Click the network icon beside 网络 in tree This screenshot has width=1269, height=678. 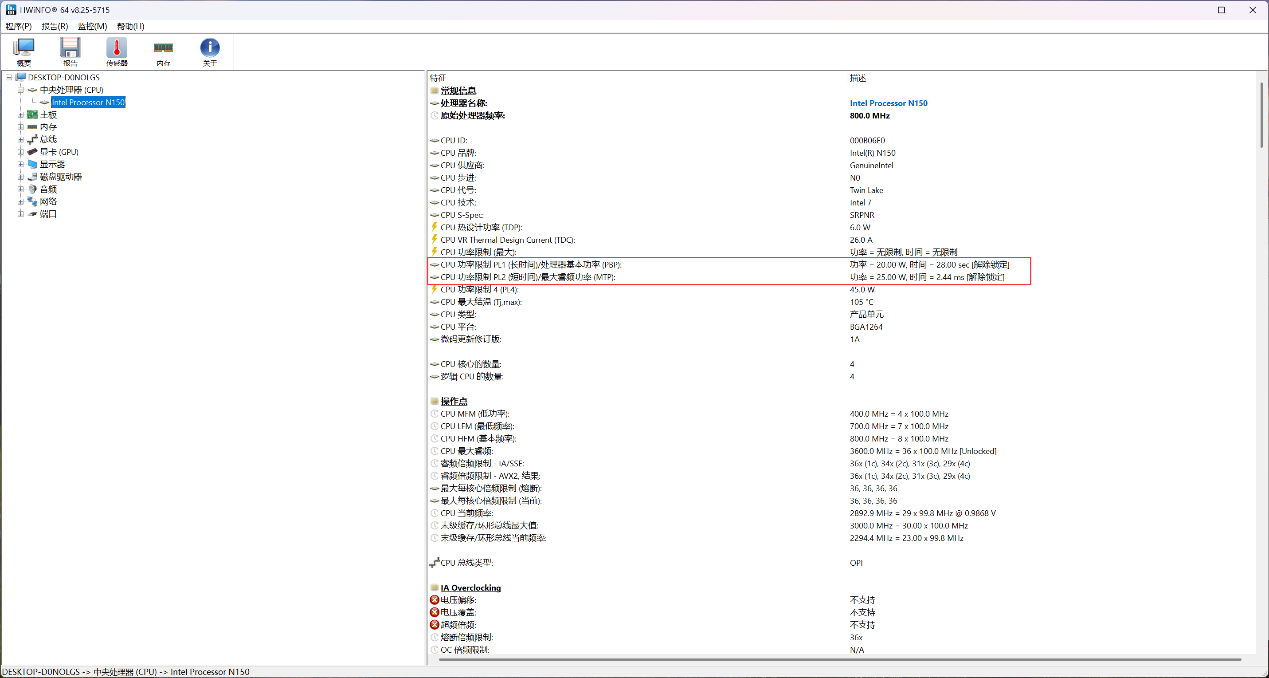(32, 201)
